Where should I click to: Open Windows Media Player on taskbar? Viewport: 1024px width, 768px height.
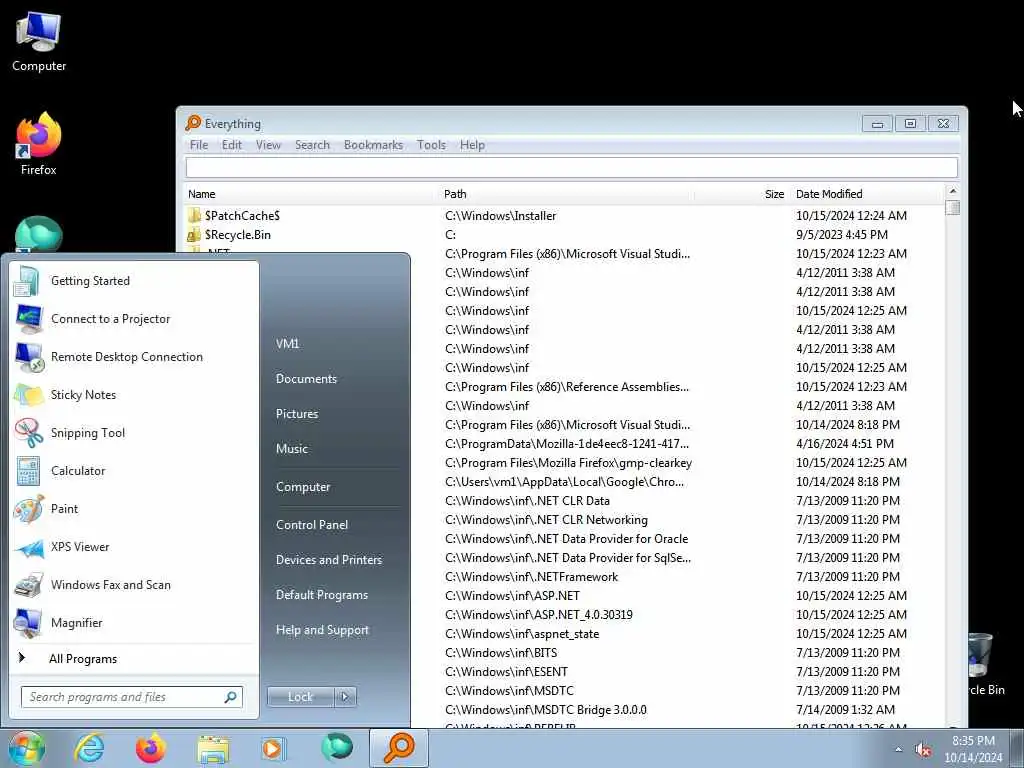click(x=273, y=748)
